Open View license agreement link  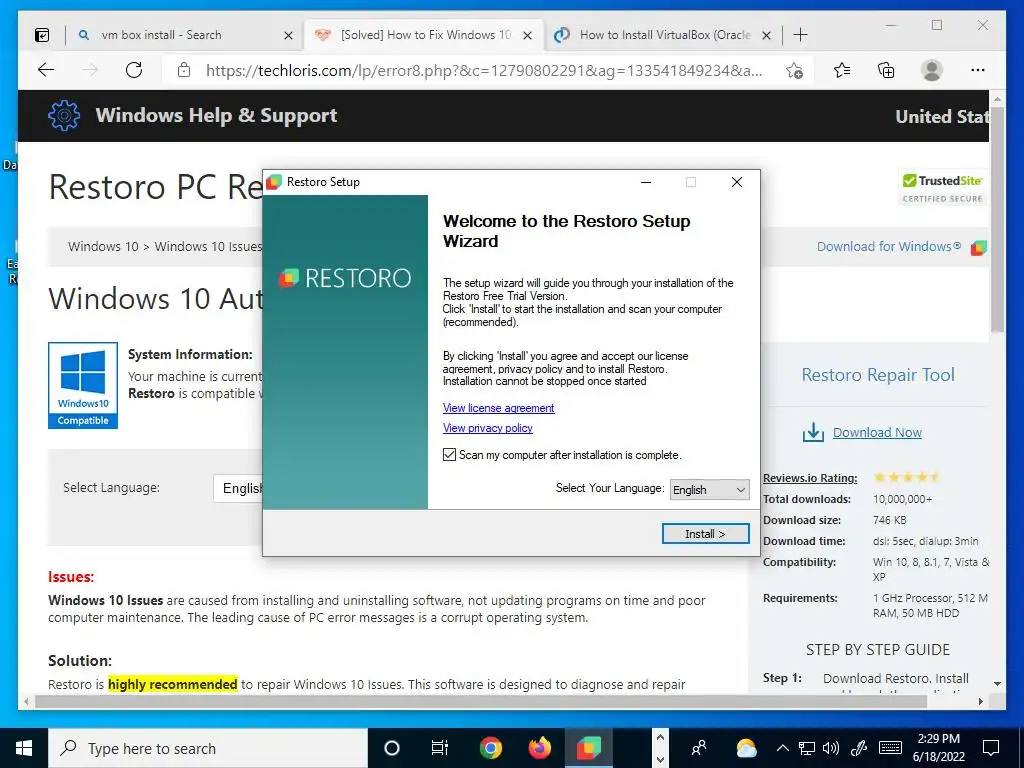point(498,408)
